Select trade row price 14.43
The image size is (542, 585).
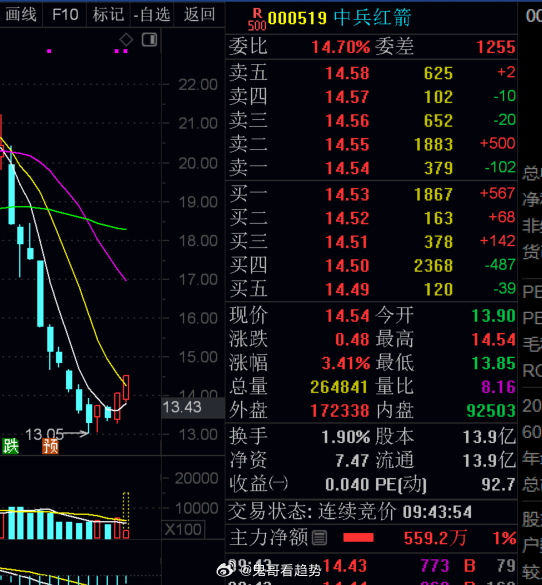[345, 566]
